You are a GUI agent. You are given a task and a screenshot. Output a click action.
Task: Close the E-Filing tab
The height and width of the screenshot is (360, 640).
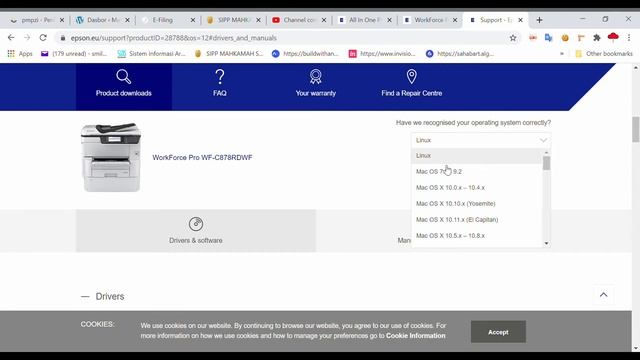coord(193,20)
